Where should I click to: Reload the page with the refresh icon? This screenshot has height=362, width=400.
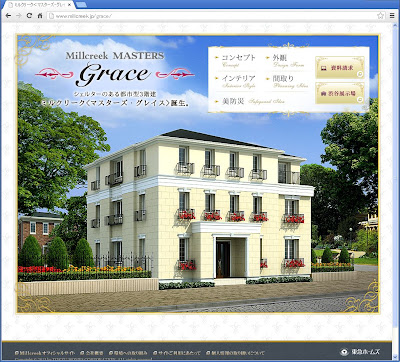tap(29, 16)
